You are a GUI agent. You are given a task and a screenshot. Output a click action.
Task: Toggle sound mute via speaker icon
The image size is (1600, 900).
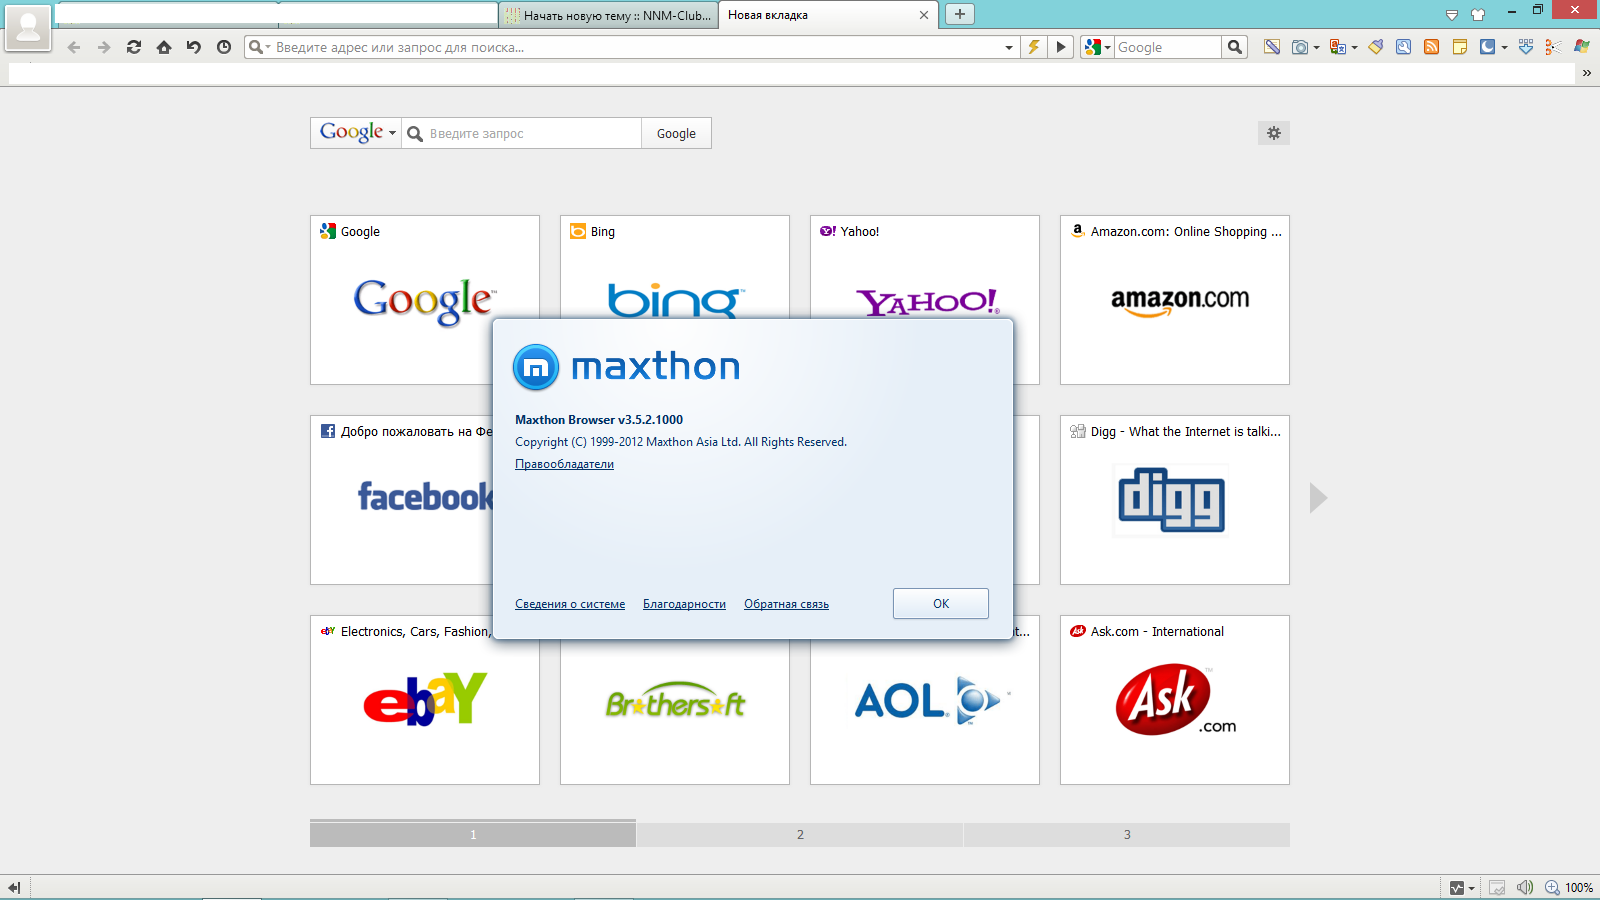click(1524, 887)
